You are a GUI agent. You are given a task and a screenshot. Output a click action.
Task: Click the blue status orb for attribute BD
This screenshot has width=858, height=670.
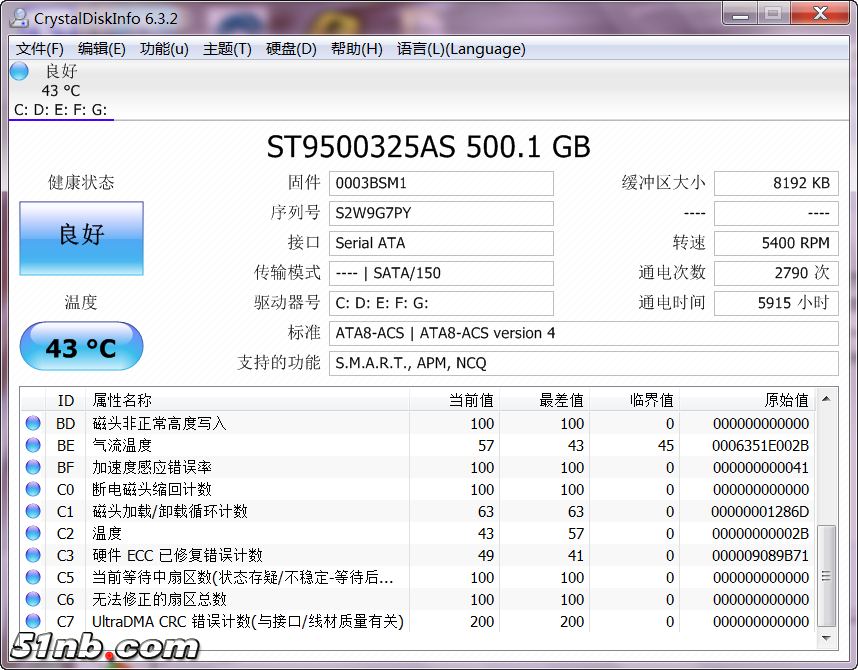point(33,423)
